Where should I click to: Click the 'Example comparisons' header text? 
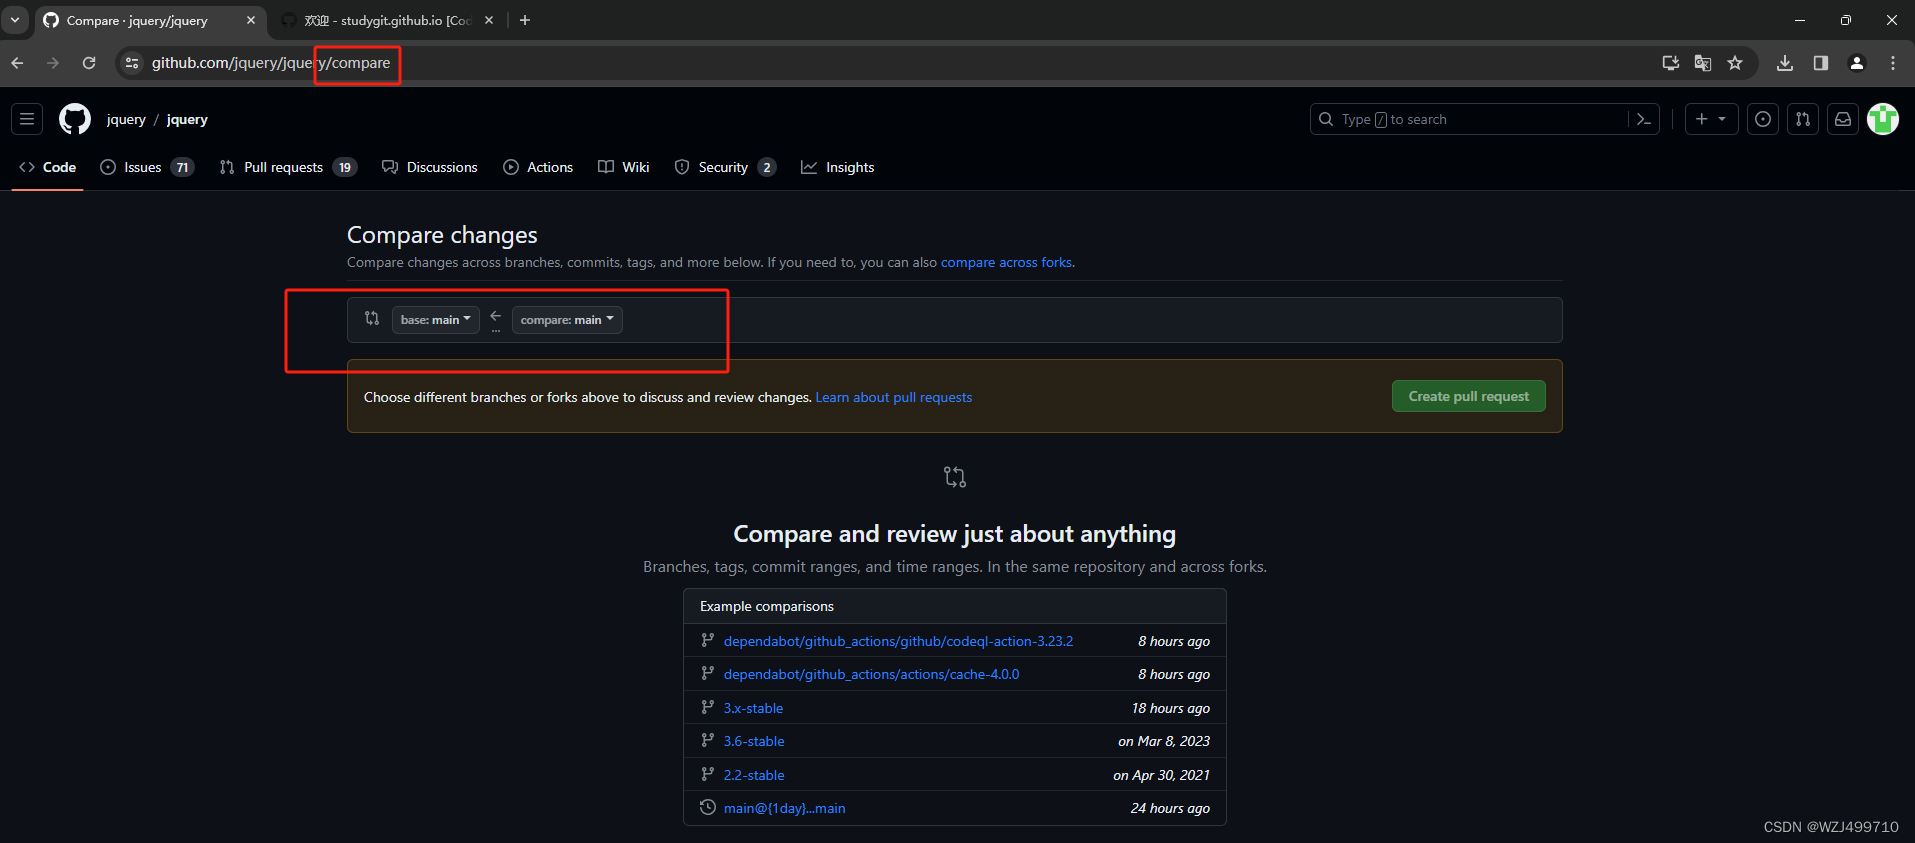[x=766, y=607]
